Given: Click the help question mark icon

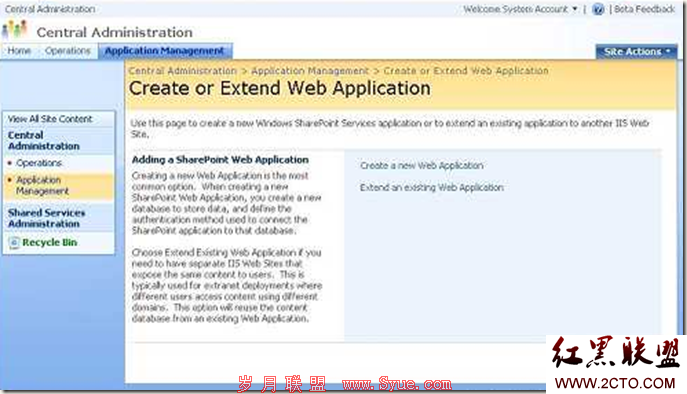Looking at the screenshot, I should [x=598, y=9].
